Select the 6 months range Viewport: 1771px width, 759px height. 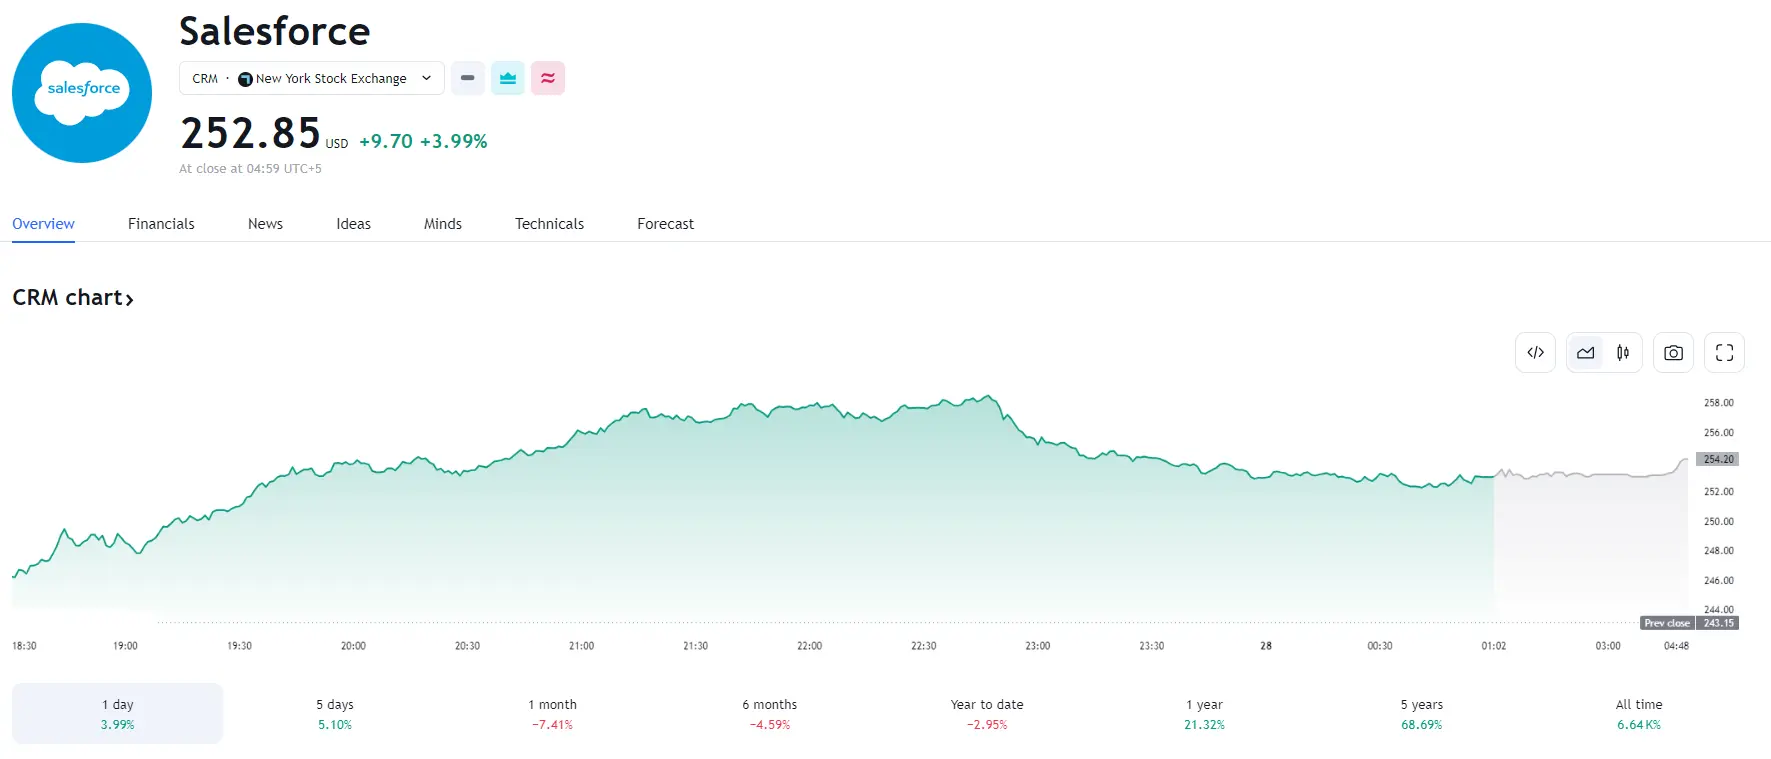770,714
